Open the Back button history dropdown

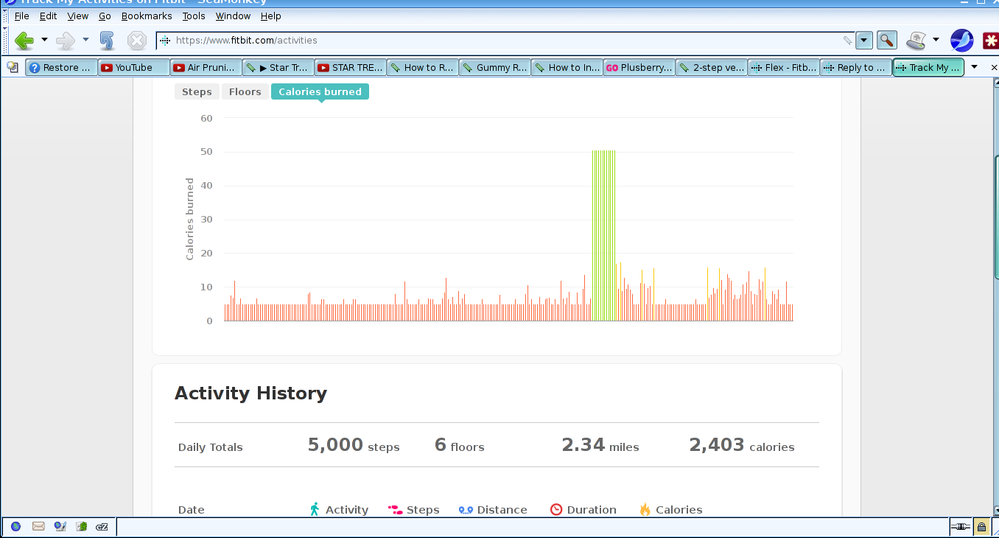click(x=45, y=40)
